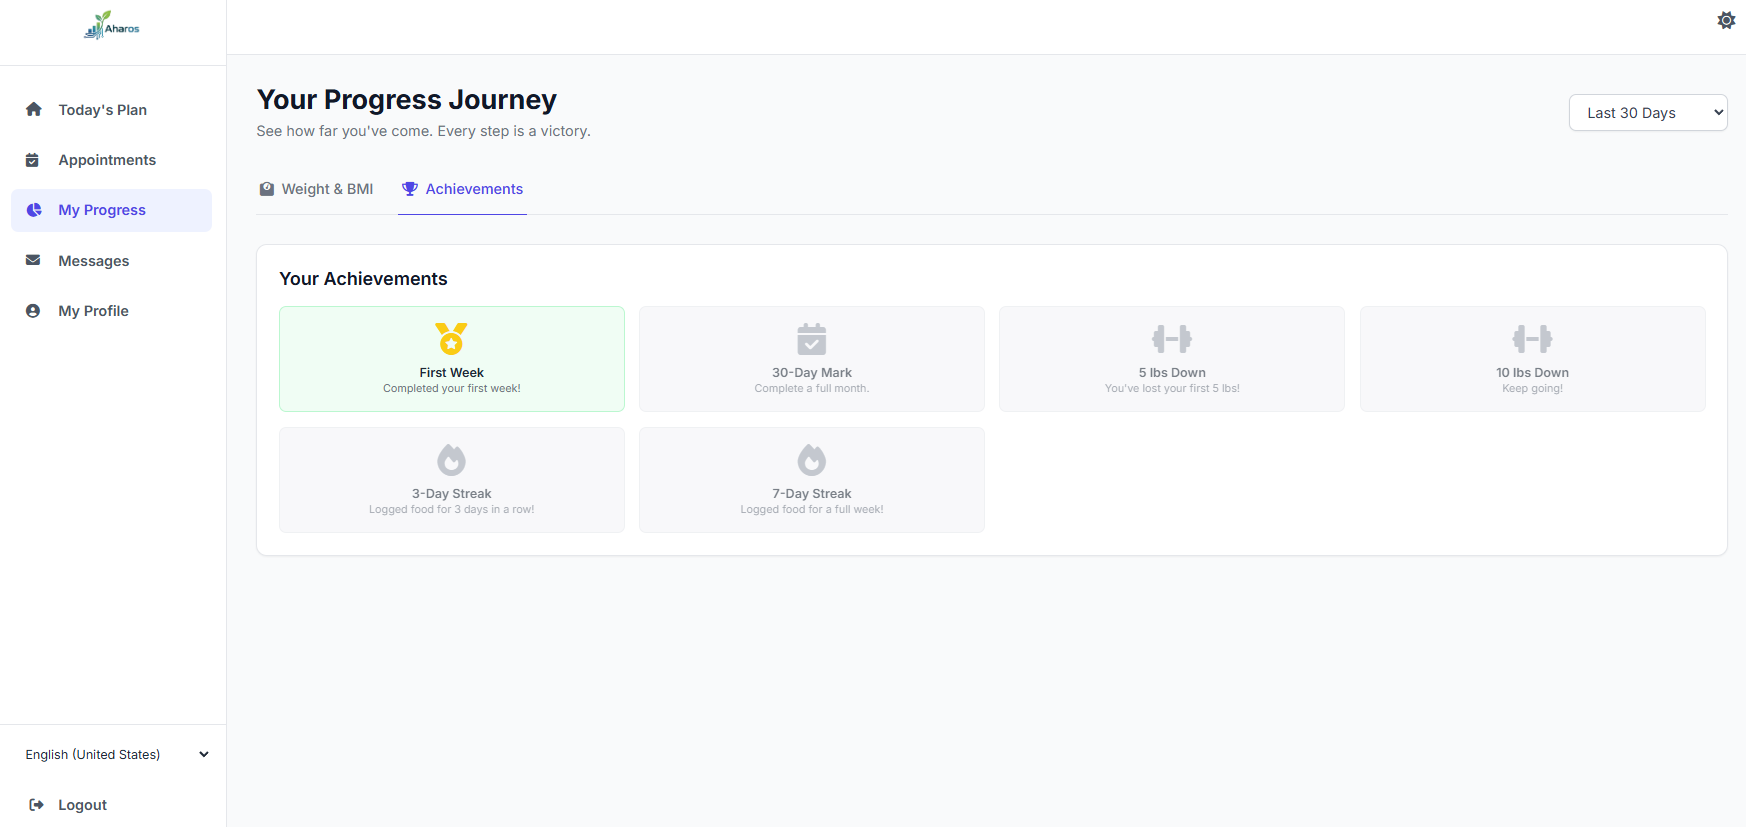
Task: Click the 7-Day Streak achievement title
Action: point(812,494)
